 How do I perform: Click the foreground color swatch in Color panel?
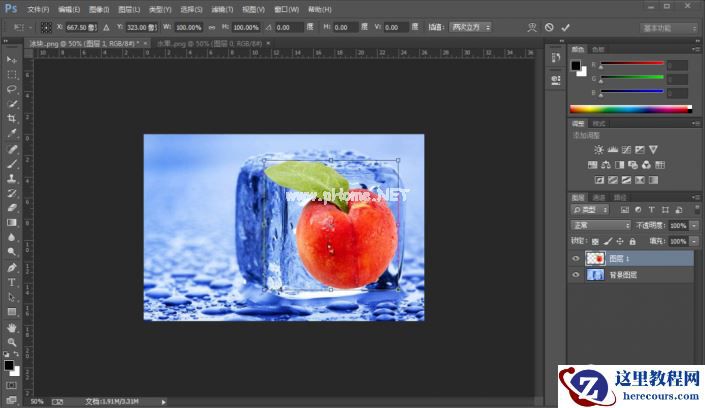[576, 66]
